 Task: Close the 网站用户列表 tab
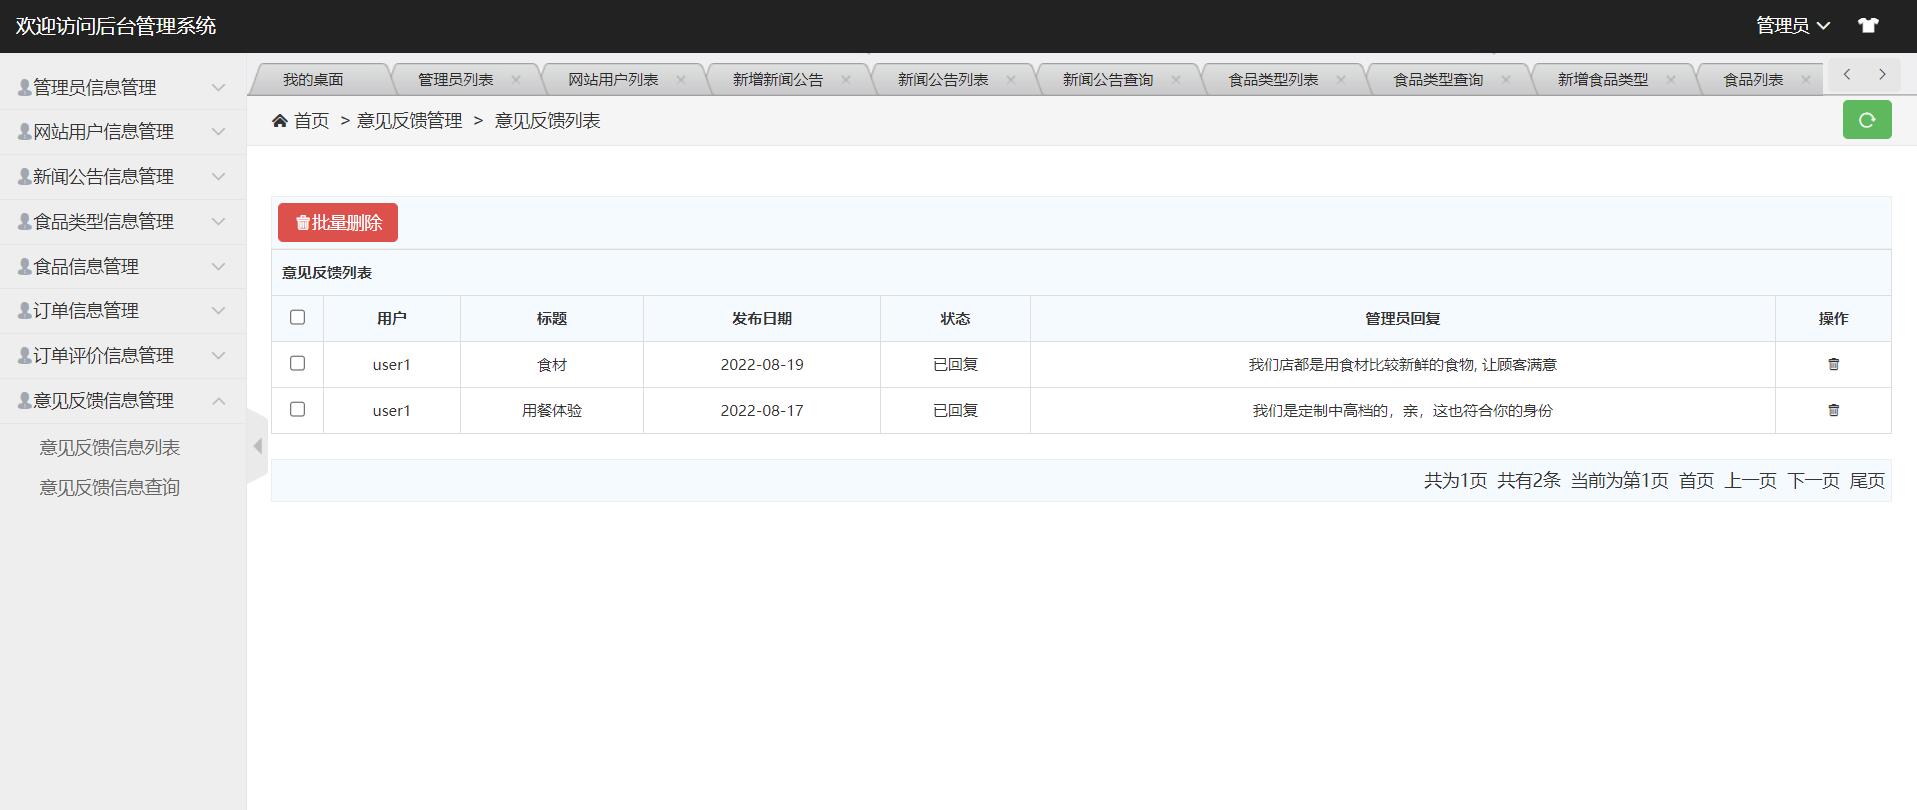pos(681,79)
